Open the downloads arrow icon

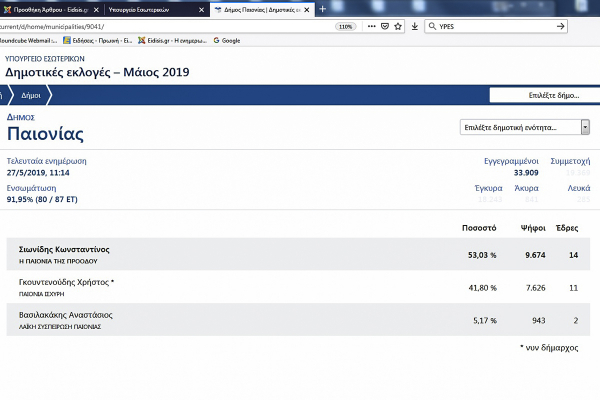click(415, 26)
